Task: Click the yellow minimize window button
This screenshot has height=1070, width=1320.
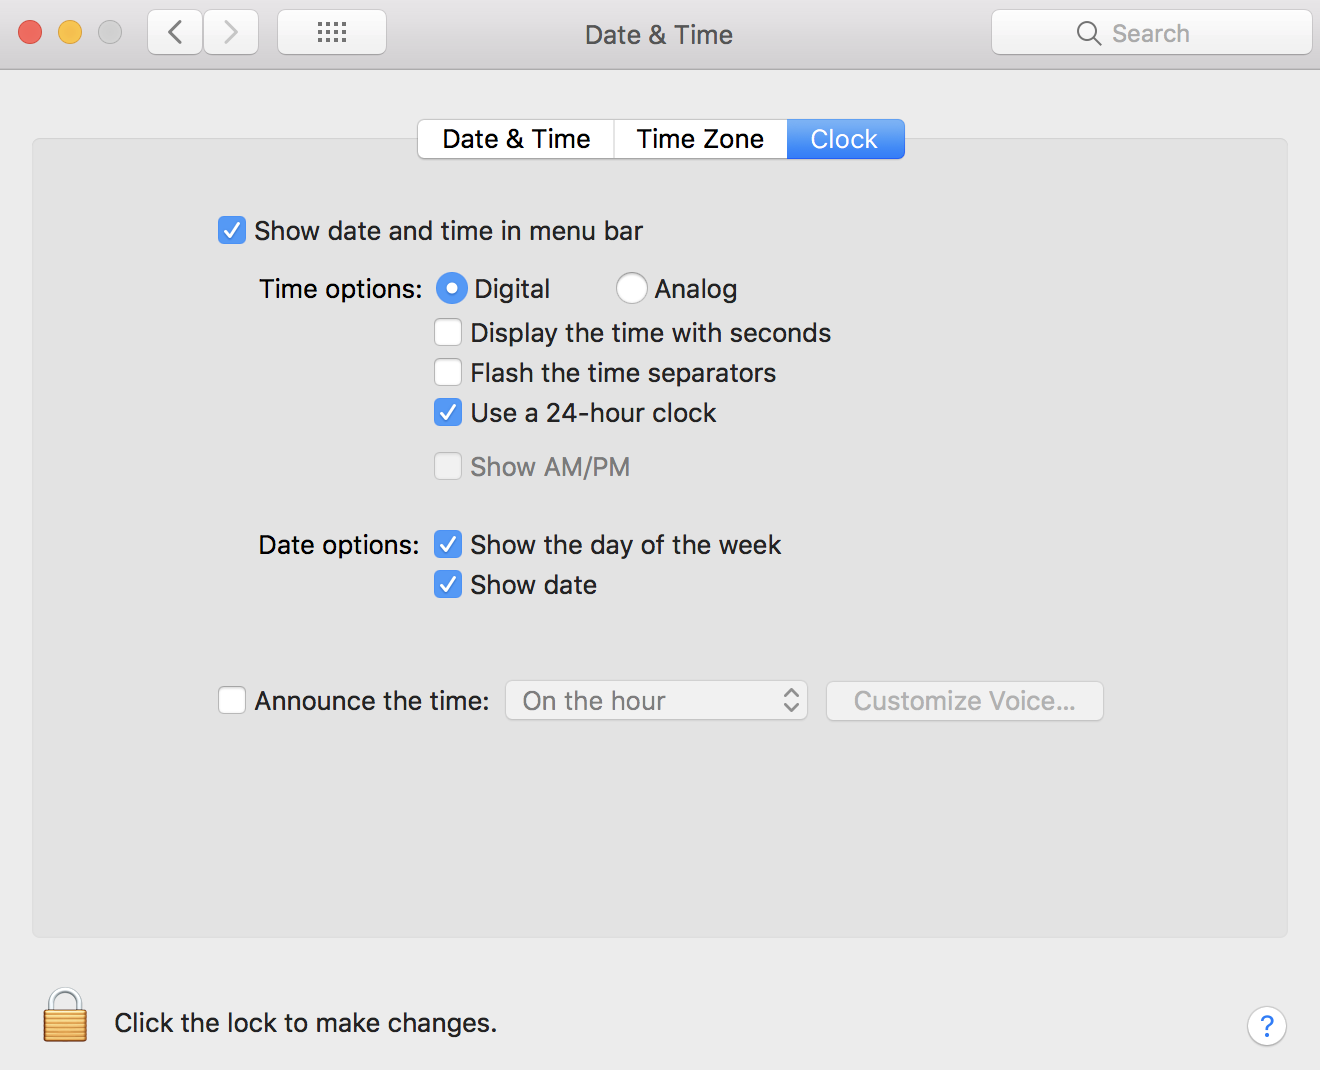Action: (70, 33)
